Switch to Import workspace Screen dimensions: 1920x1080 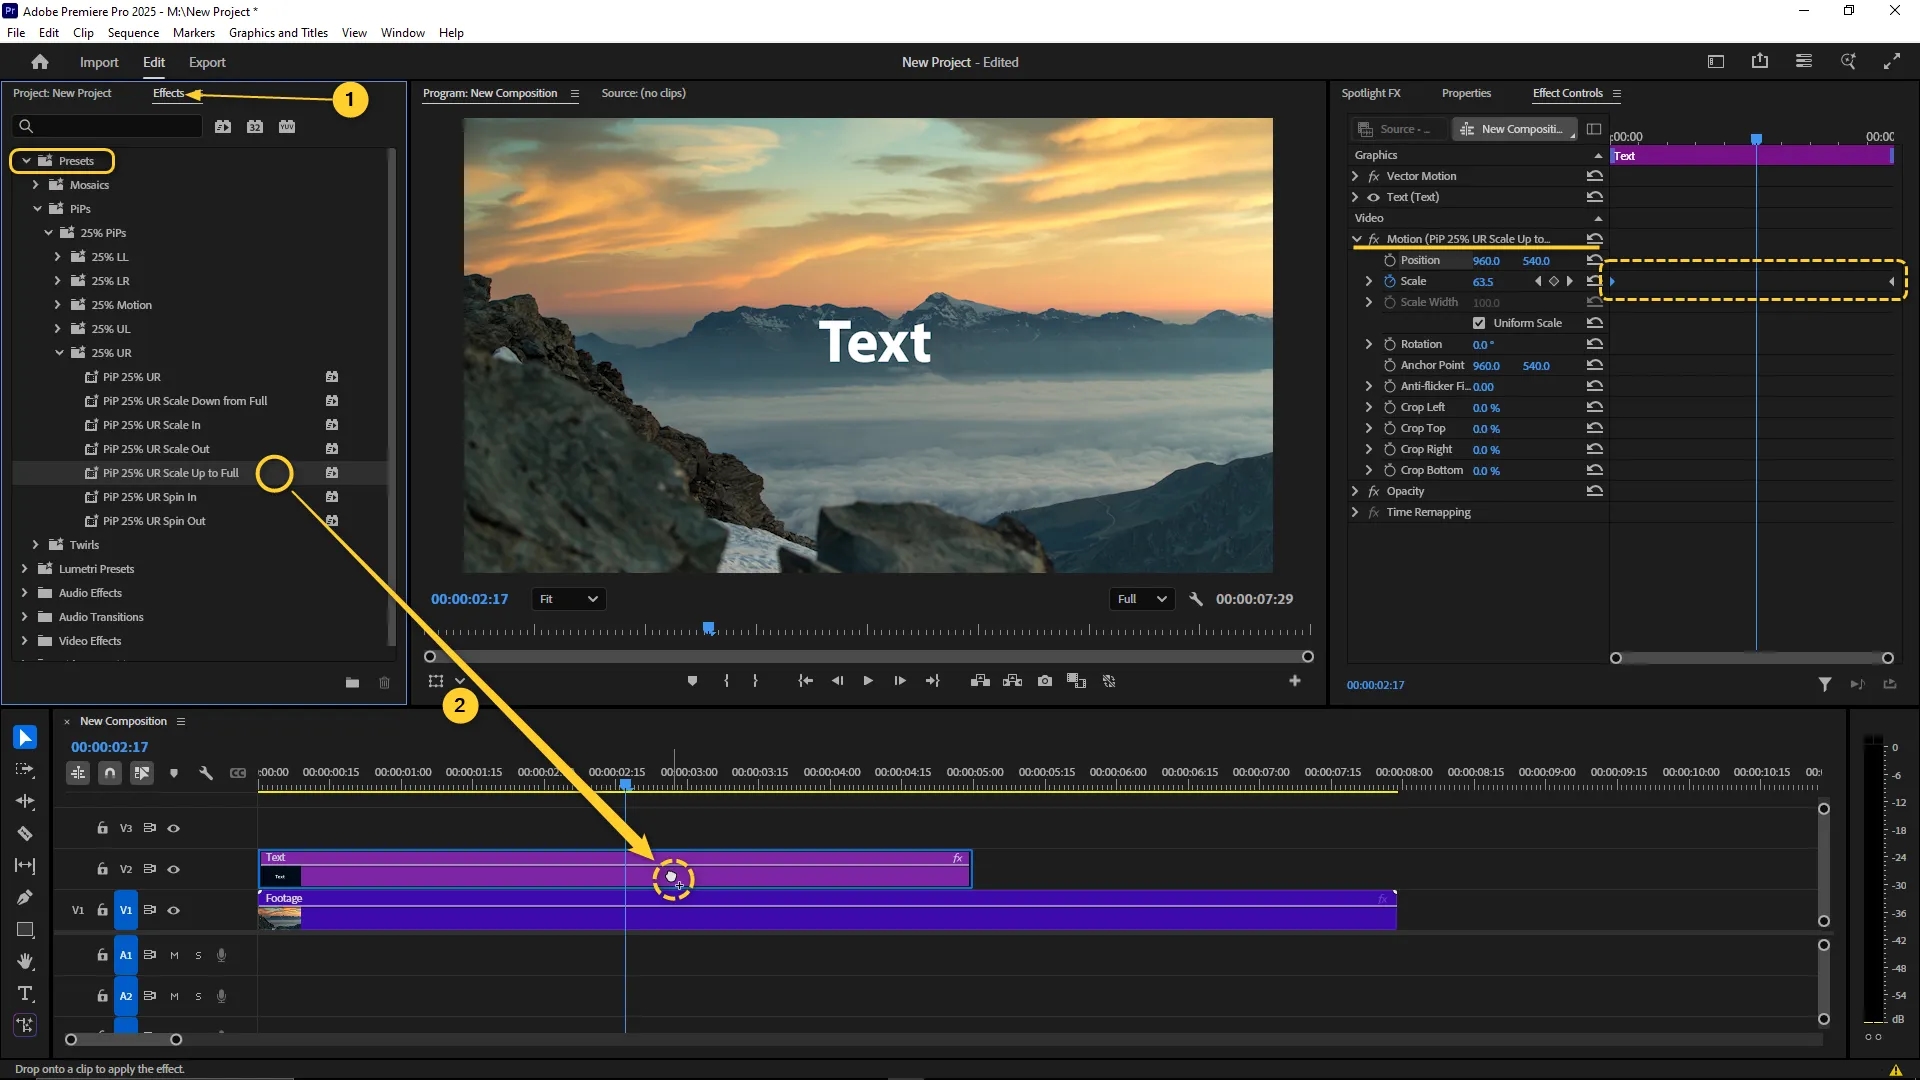99,62
